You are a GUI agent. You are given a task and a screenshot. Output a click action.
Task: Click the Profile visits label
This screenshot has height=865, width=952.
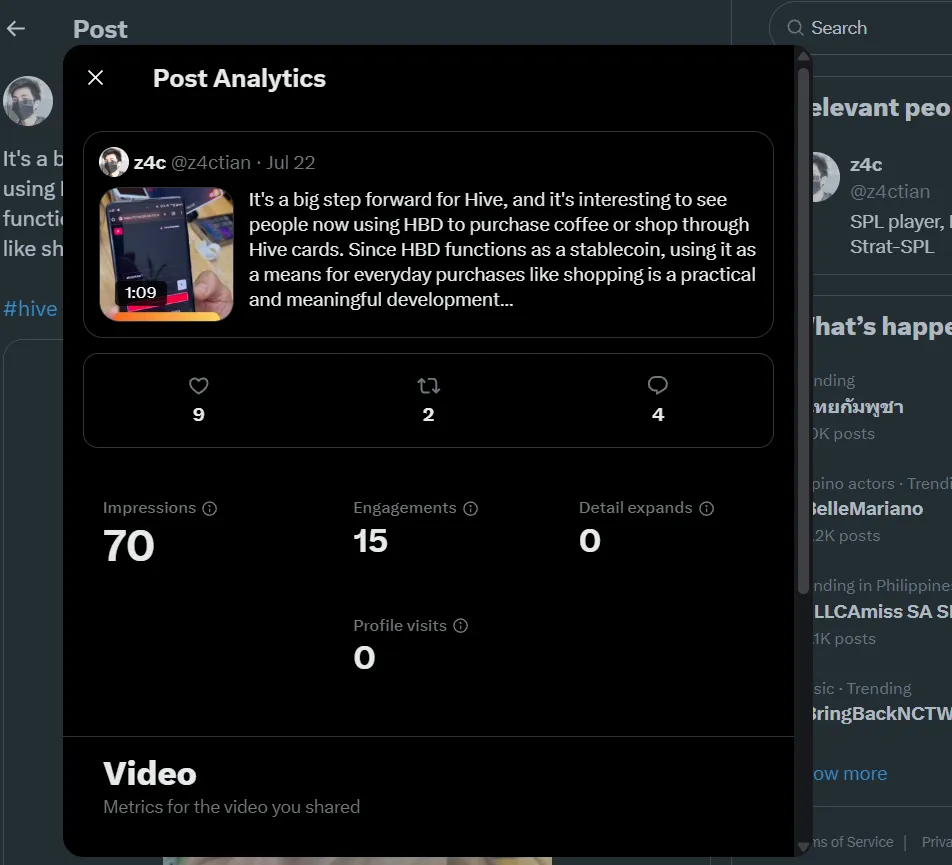(x=400, y=625)
